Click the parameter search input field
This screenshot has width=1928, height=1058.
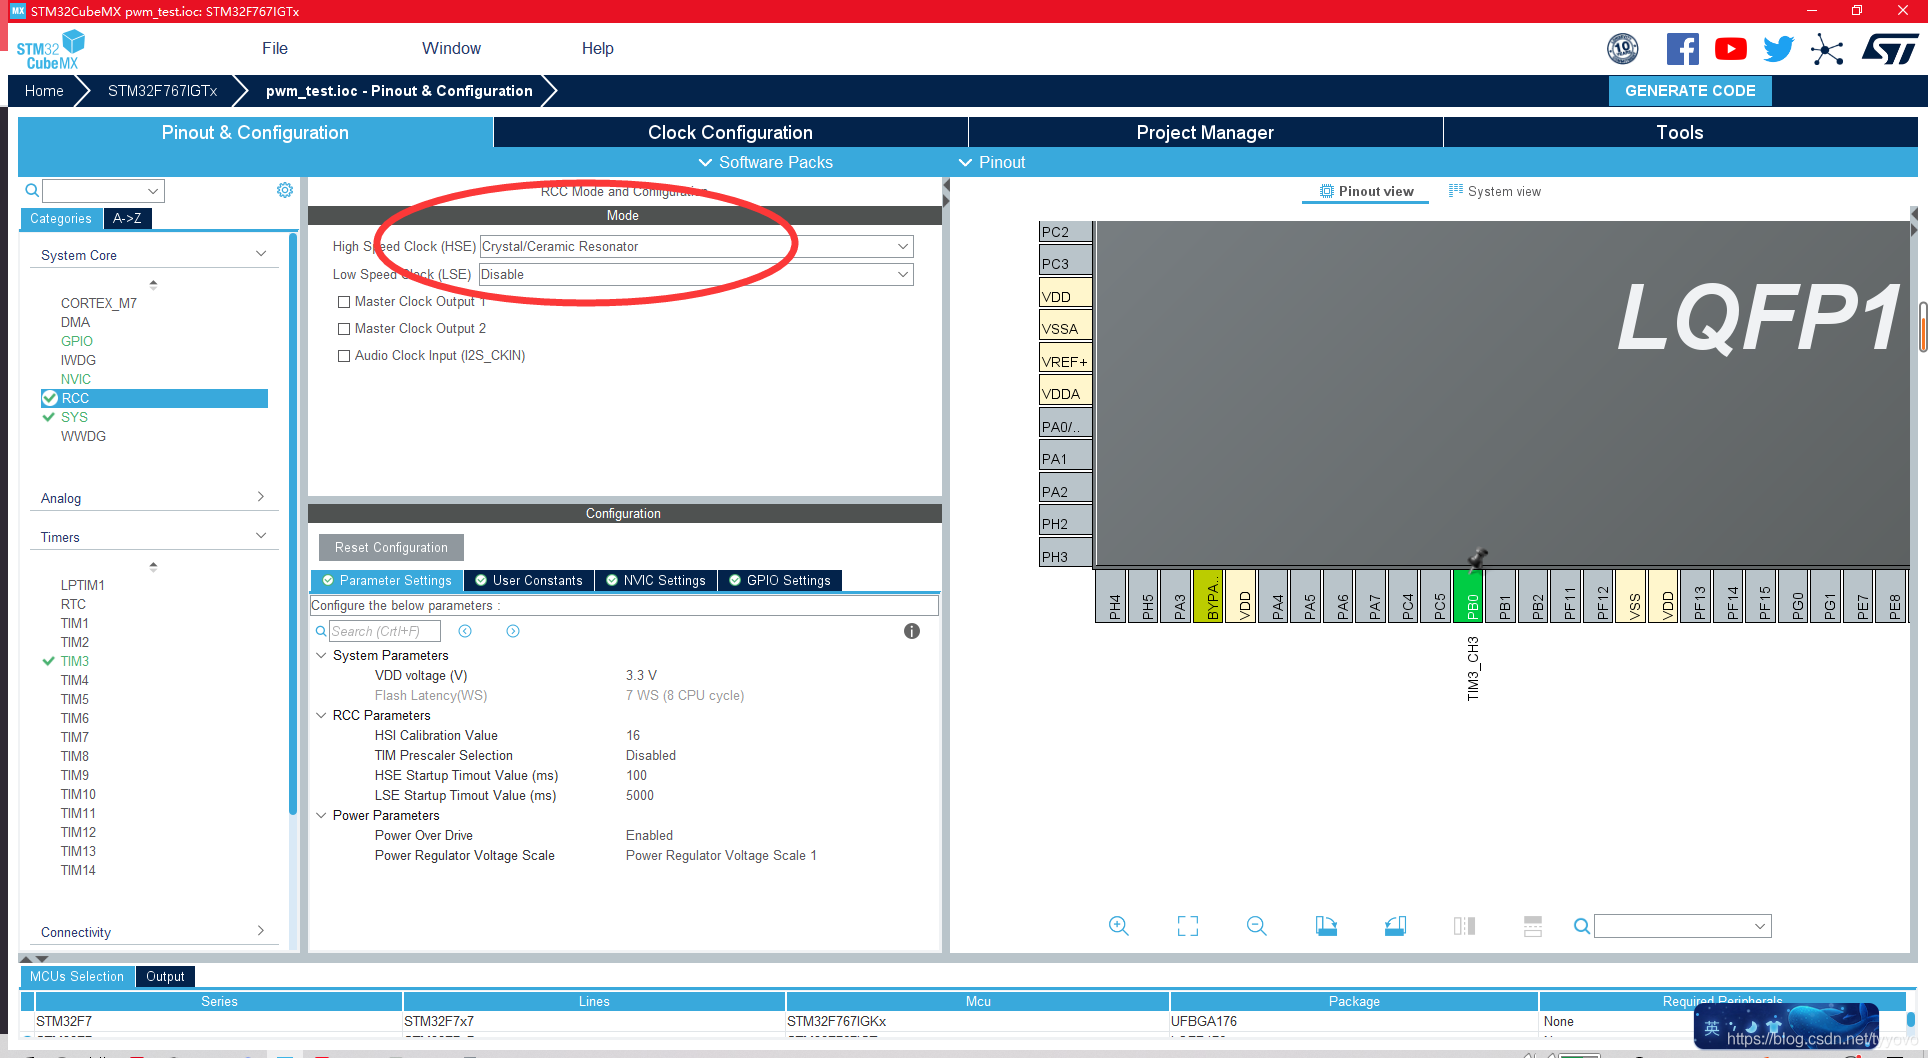coord(385,631)
